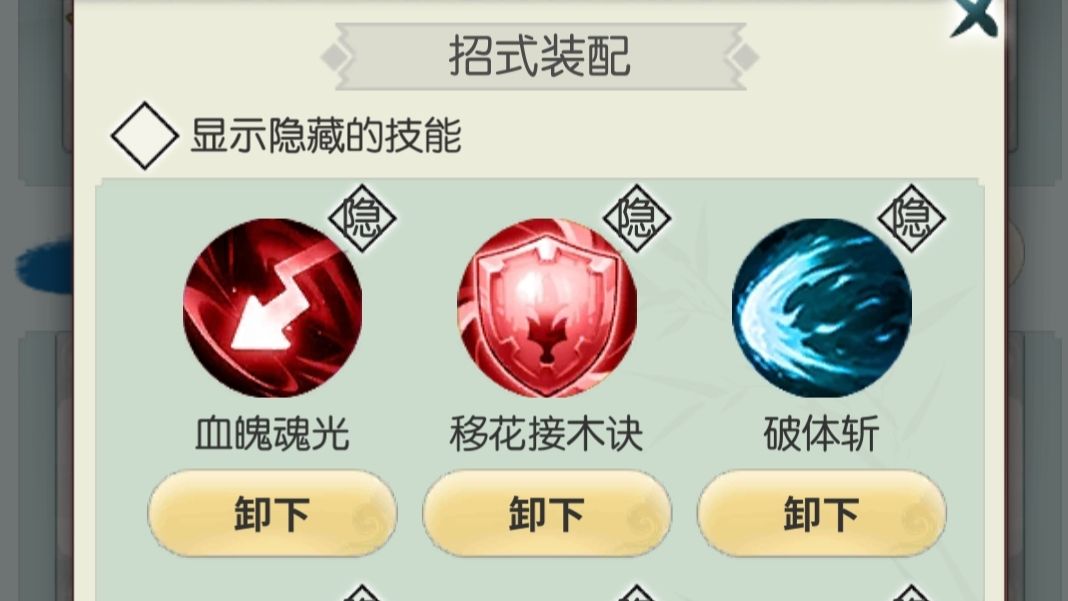Unequip 血魄魂光 with its 卸下 button
Image resolution: width=1068 pixels, height=601 pixels.
(x=272, y=513)
